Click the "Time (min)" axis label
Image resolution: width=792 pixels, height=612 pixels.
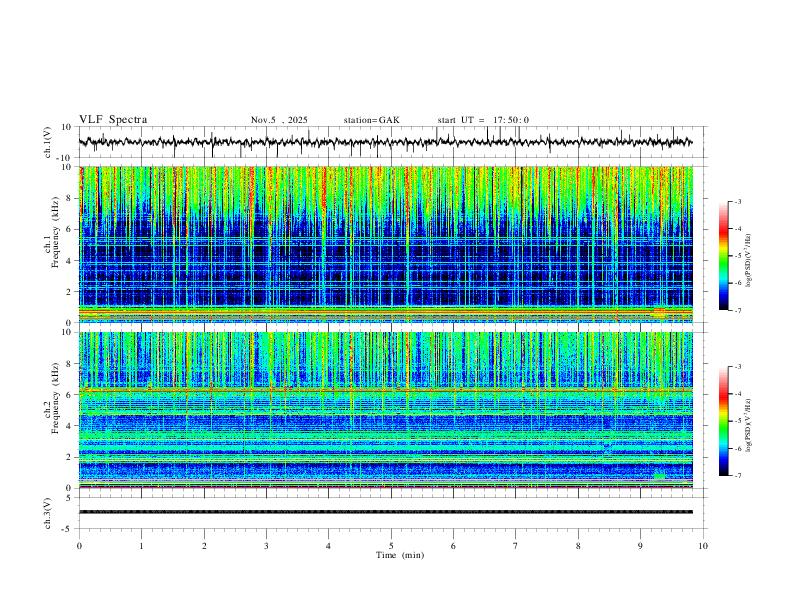400,555
